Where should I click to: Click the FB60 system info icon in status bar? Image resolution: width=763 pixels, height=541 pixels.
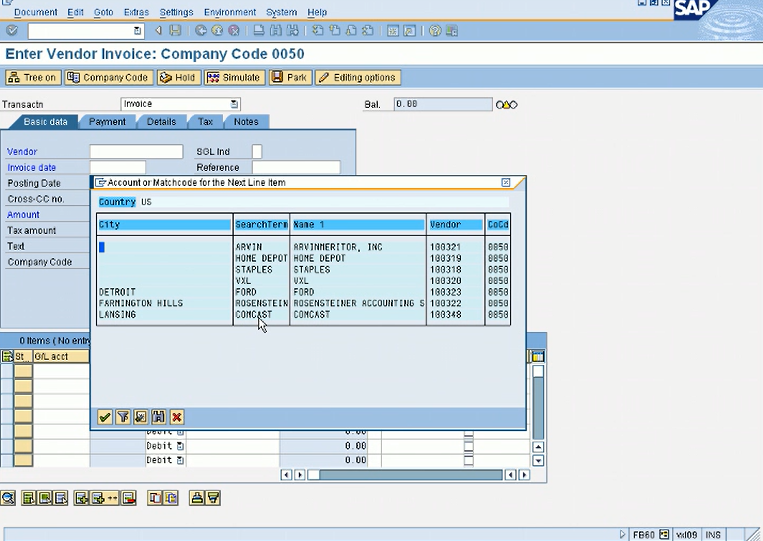point(664,534)
